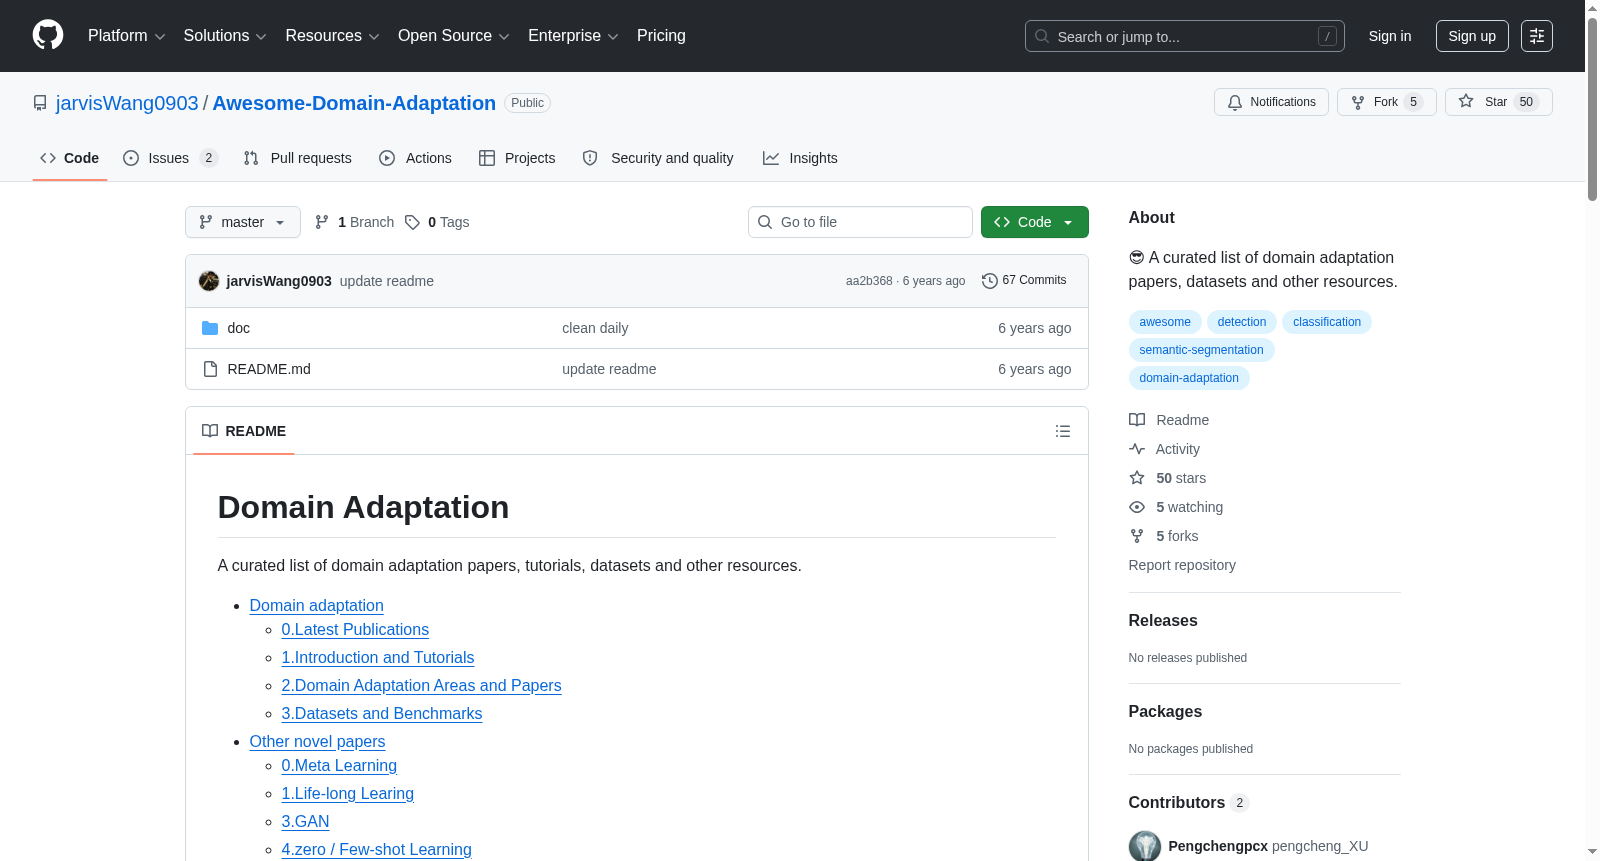
Task: Click the aa2b368 commit hash
Action: point(869,281)
